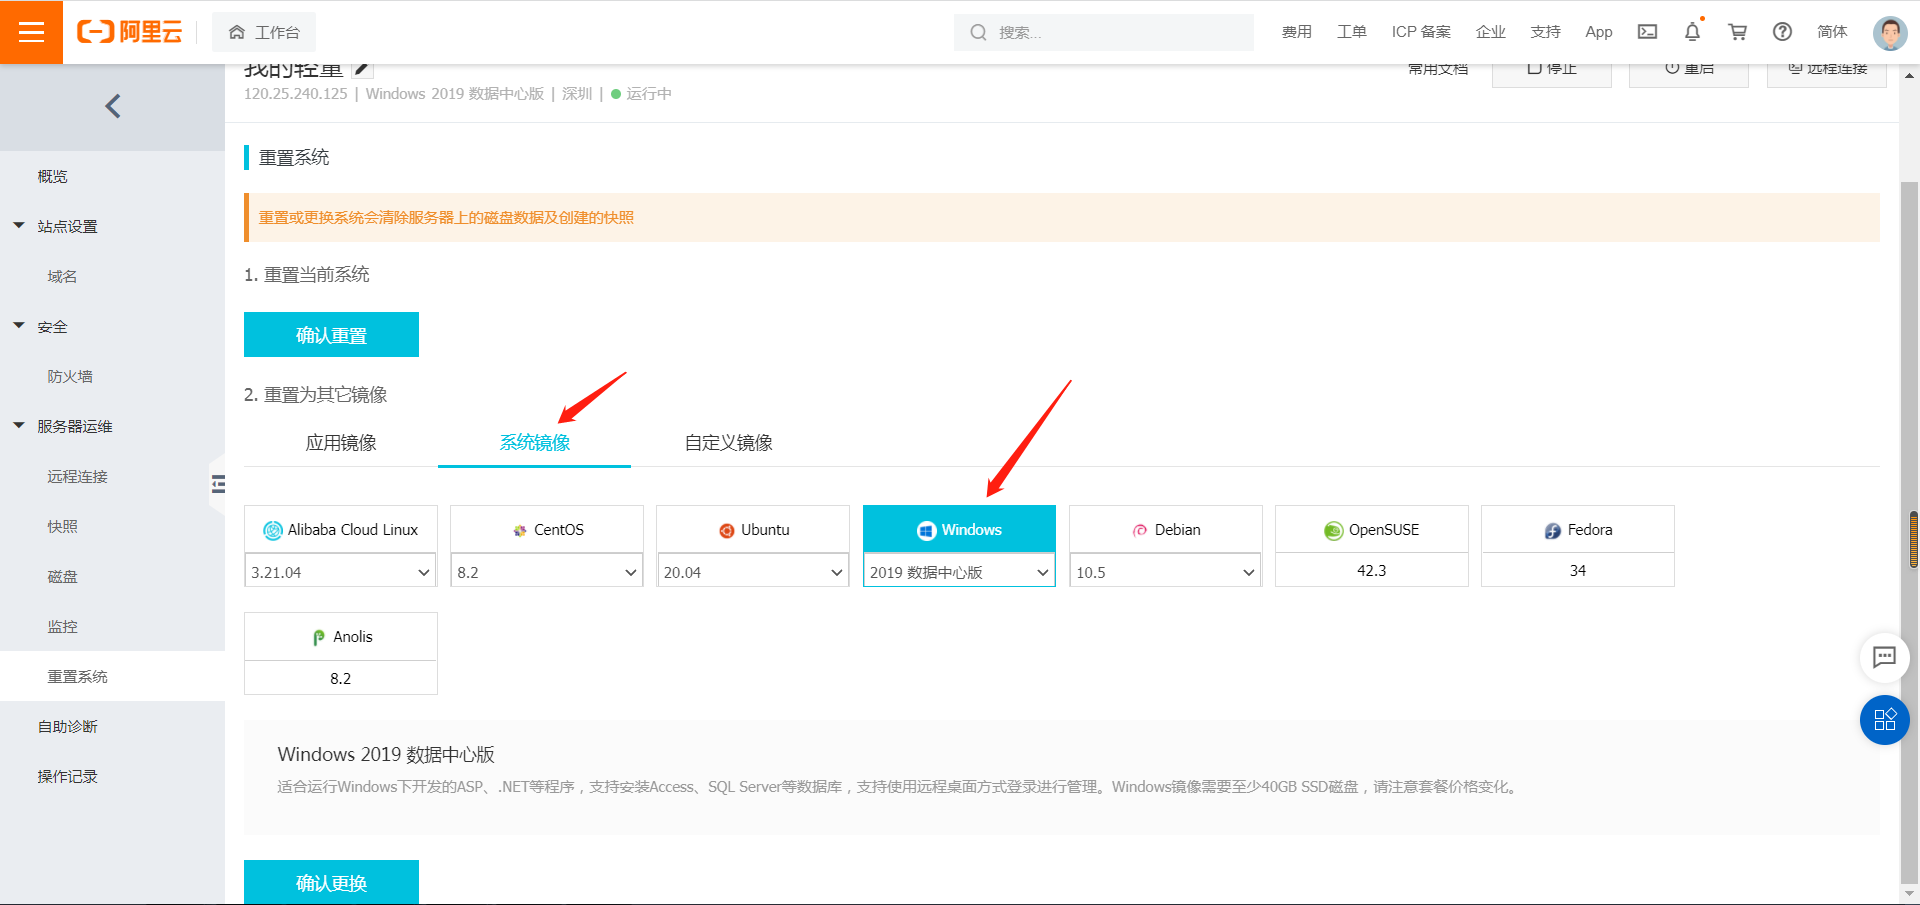The width and height of the screenshot is (1920, 905).
Task: Click the 确认重置 button
Action: (331, 334)
